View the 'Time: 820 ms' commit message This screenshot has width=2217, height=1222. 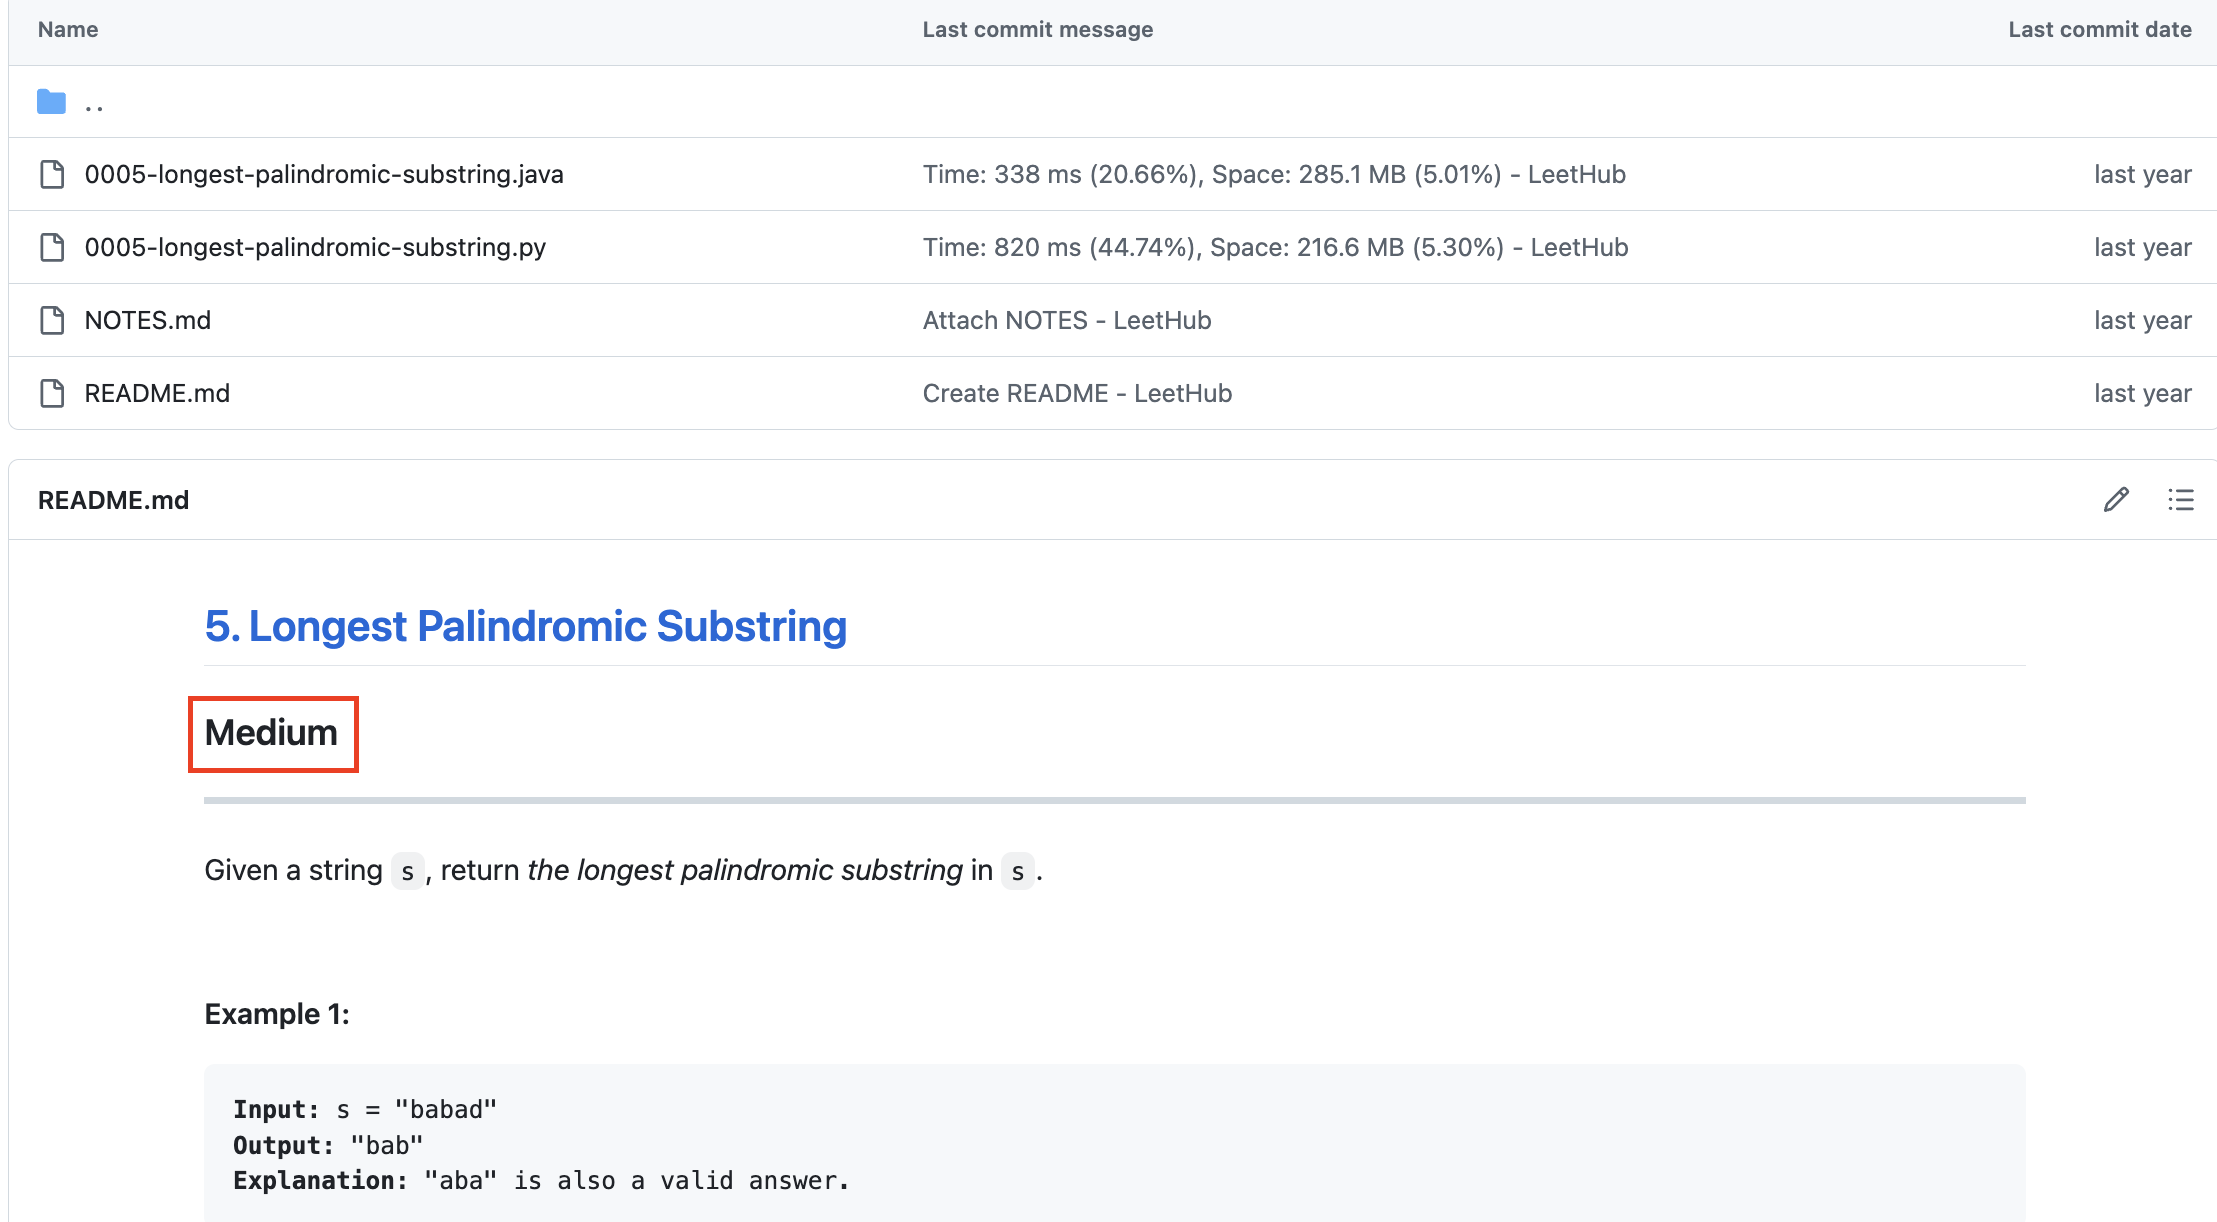(1275, 247)
